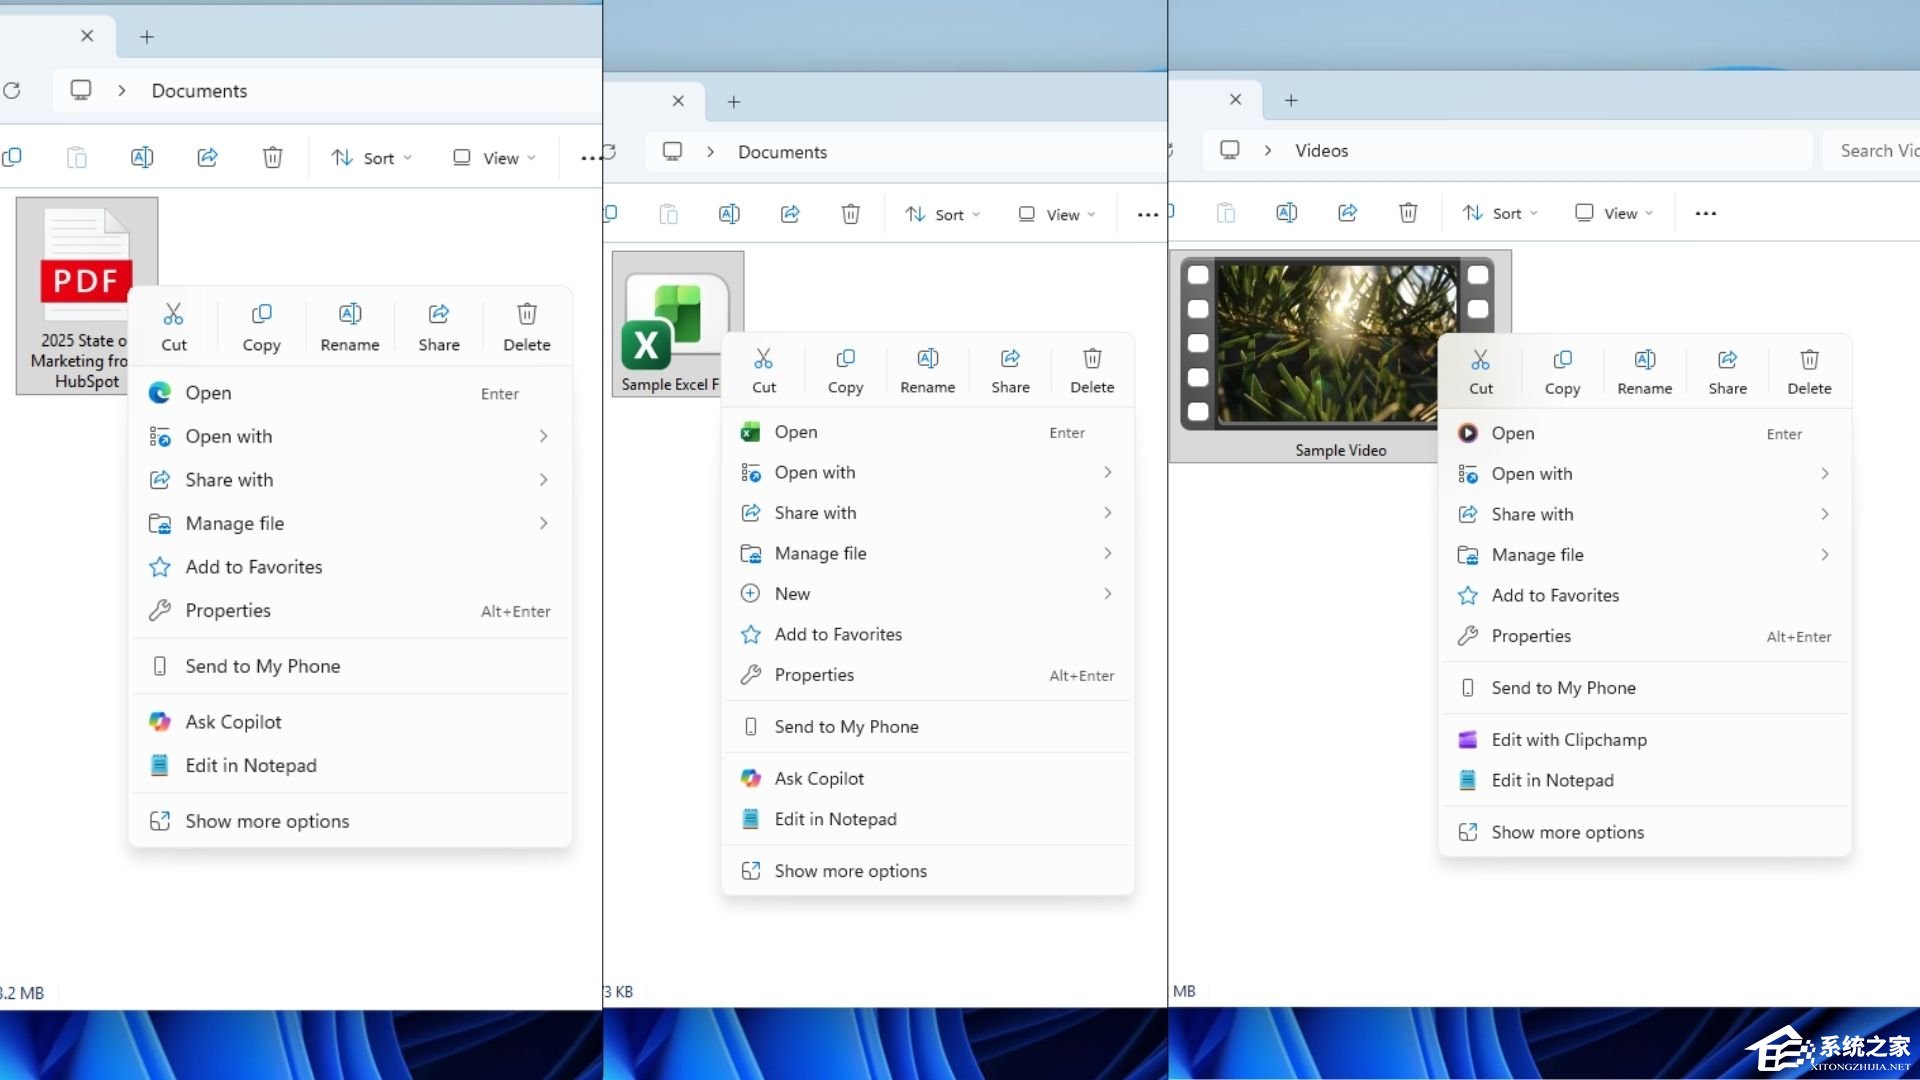Select Edit with Clipchamp for Sample Video
Screen dimensions: 1920x1080
1569,739
